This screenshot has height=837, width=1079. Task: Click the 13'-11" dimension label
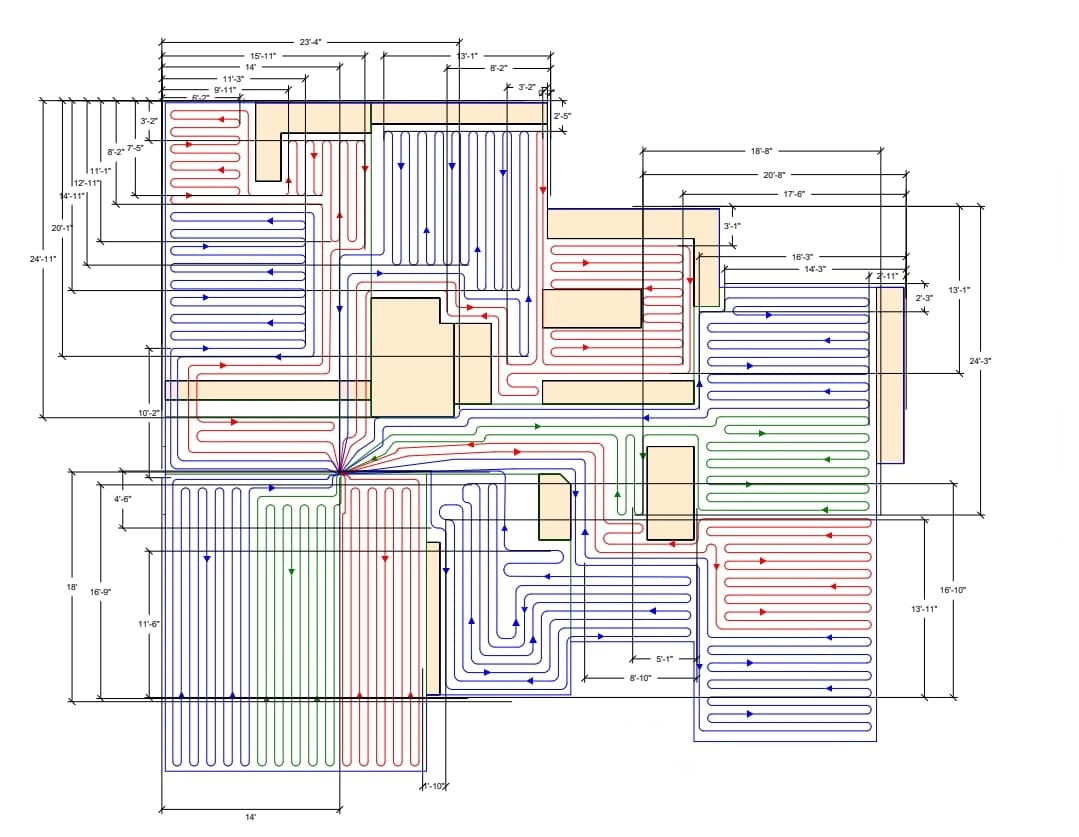tap(924, 609)
